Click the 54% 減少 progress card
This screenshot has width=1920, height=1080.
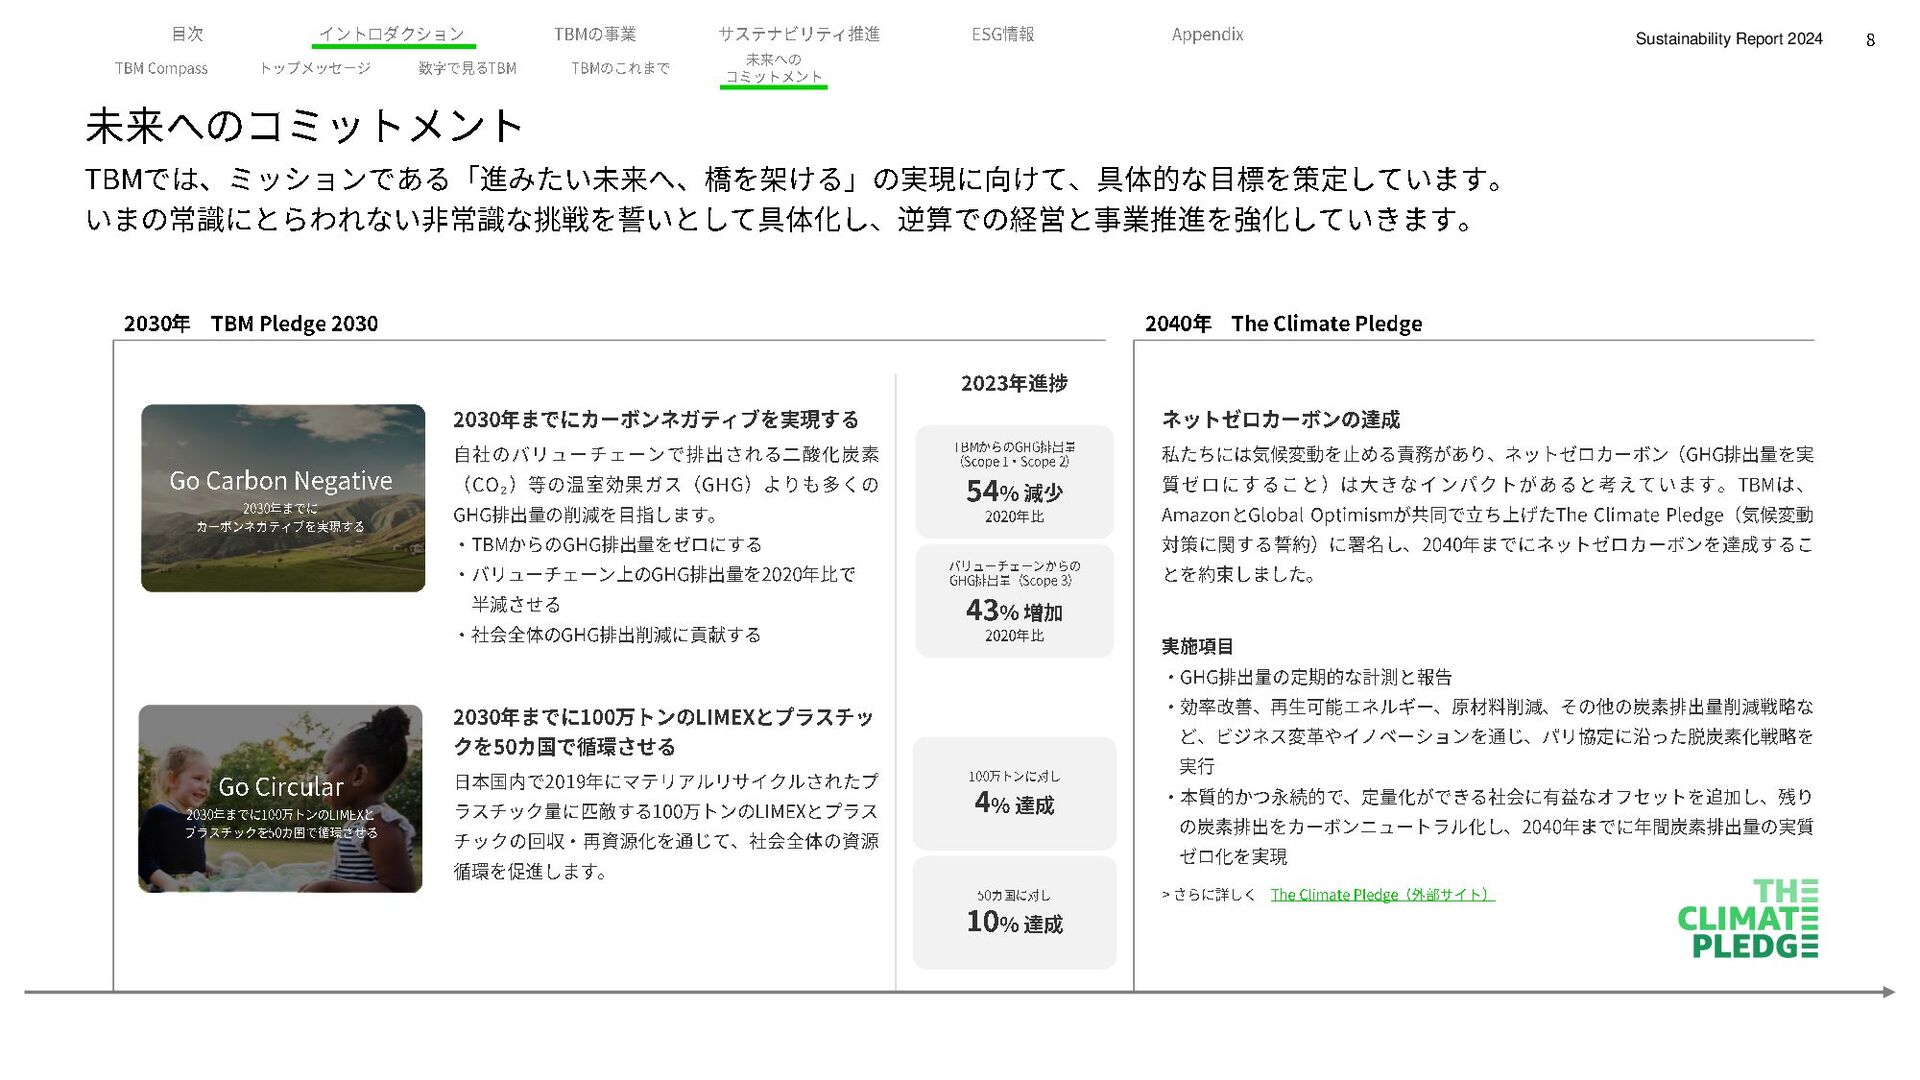click(1014, 482)
